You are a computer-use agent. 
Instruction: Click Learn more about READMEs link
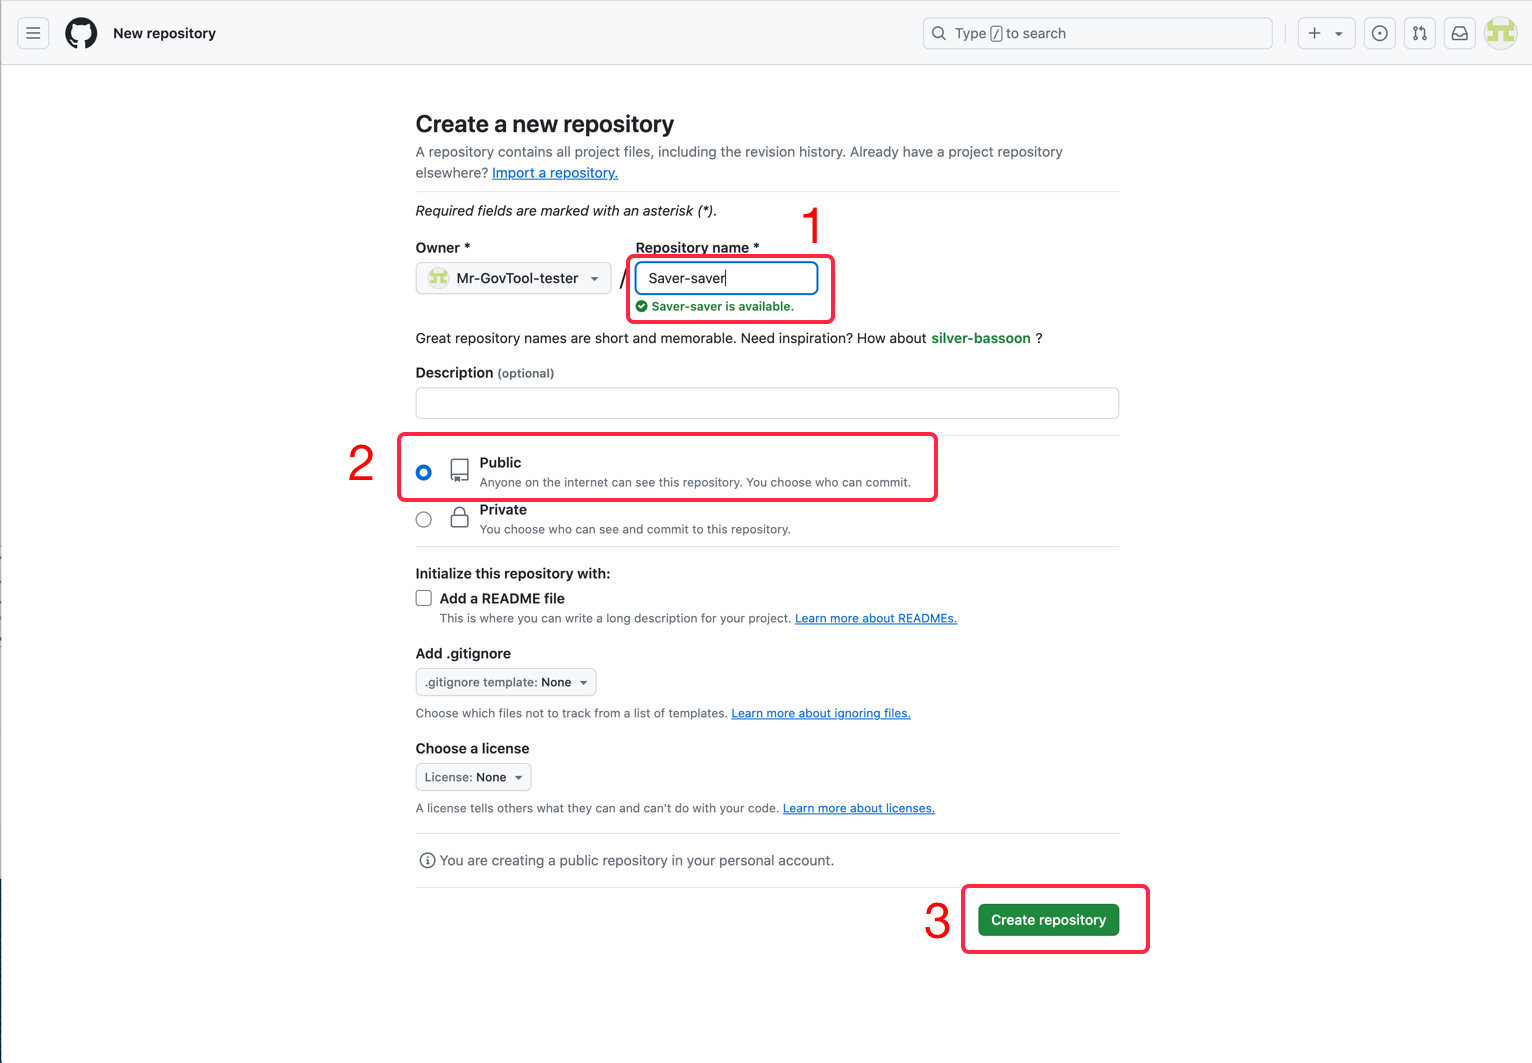tap(875, 618)
